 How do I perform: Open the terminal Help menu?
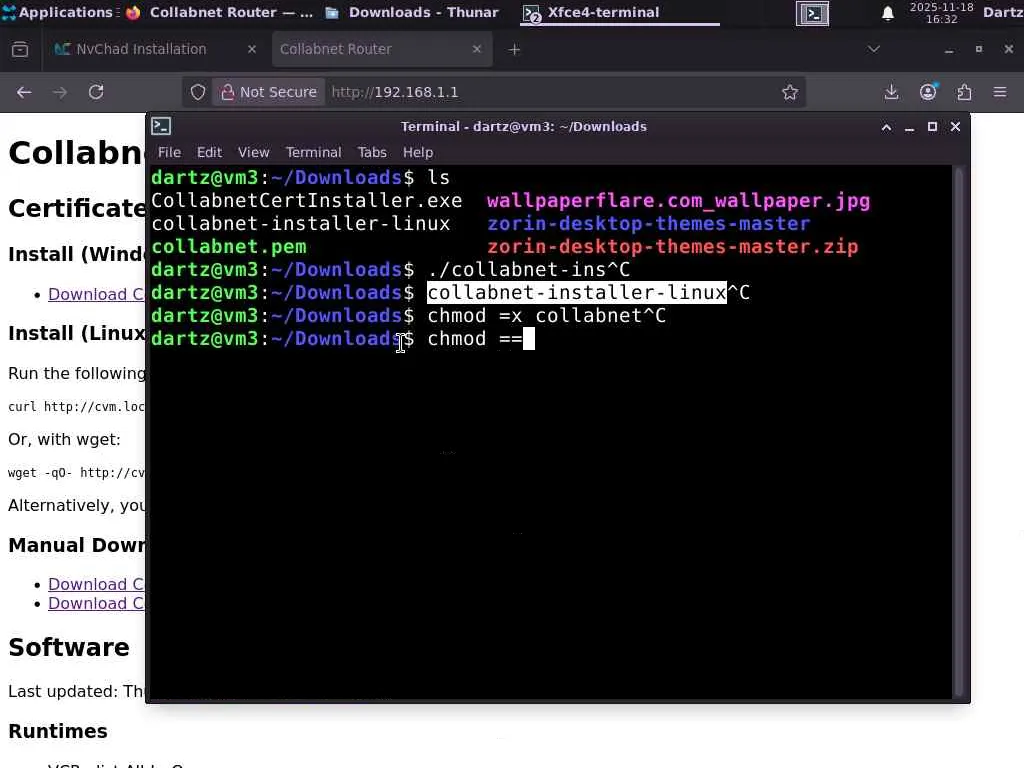coord(418,152)
